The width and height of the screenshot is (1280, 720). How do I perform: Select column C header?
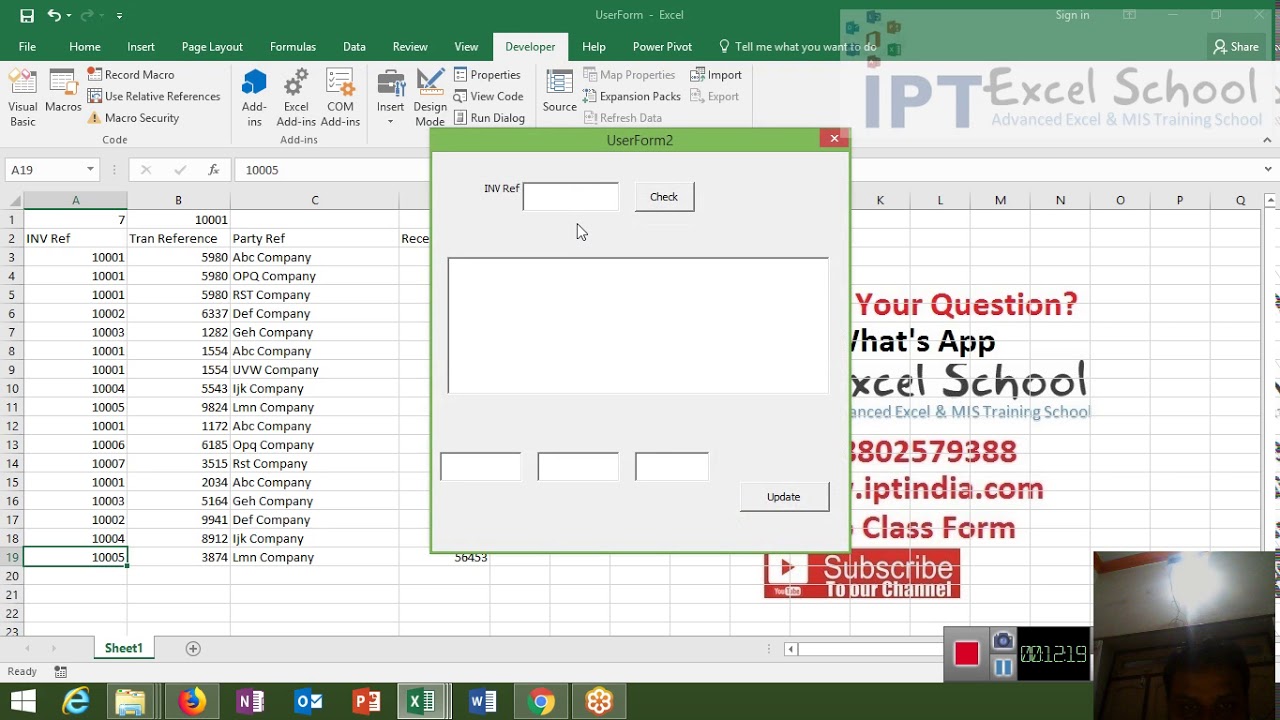click(x=314, y=200)
